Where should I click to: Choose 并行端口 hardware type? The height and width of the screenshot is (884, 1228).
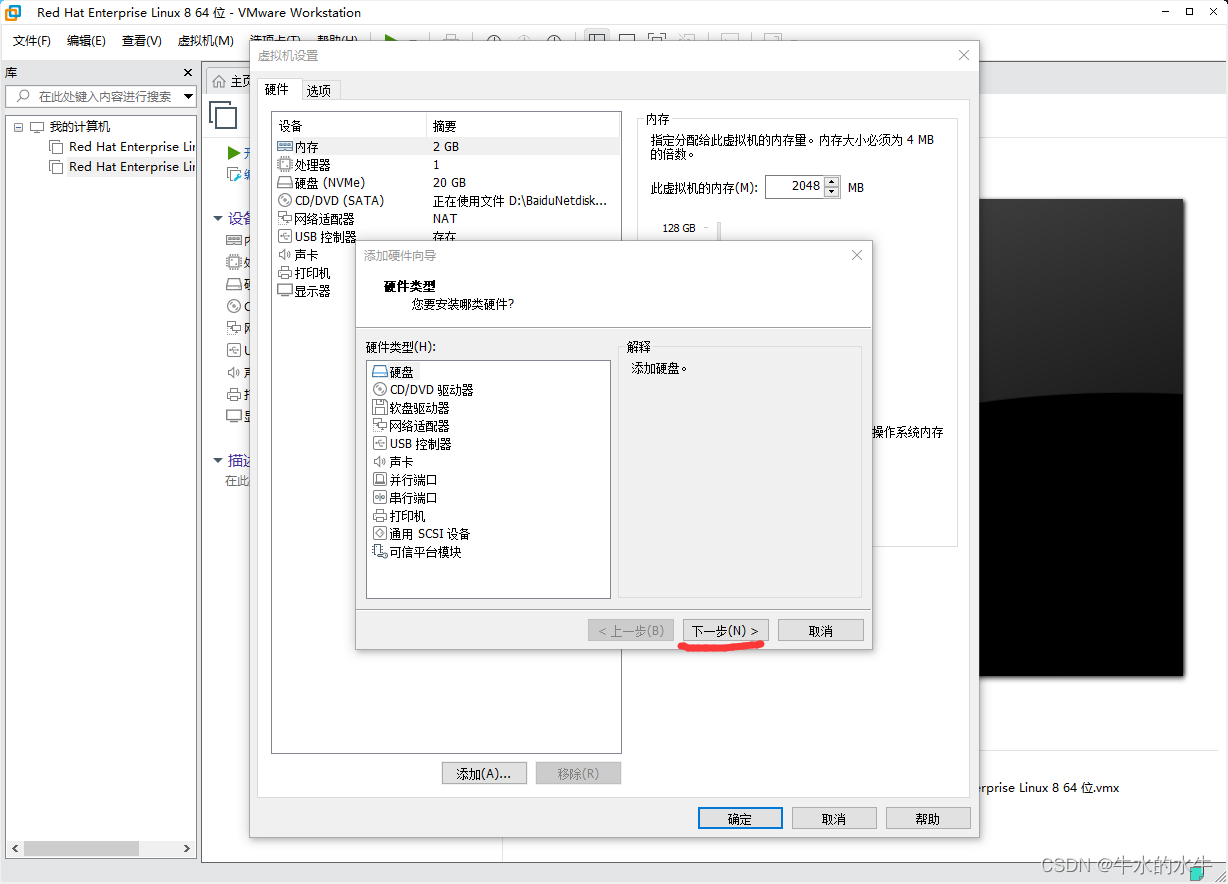click(x=405, y=480)
